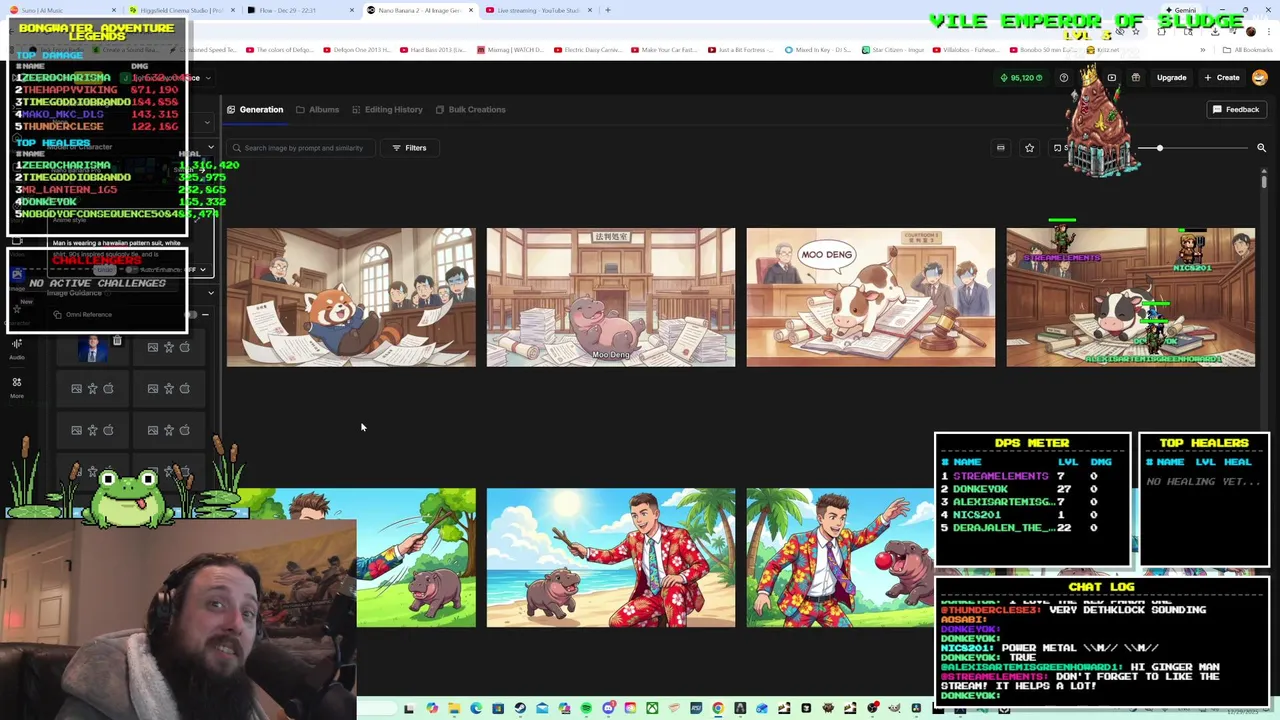Click Chrome icon in Windows taskbar

[x=718, y=709]
